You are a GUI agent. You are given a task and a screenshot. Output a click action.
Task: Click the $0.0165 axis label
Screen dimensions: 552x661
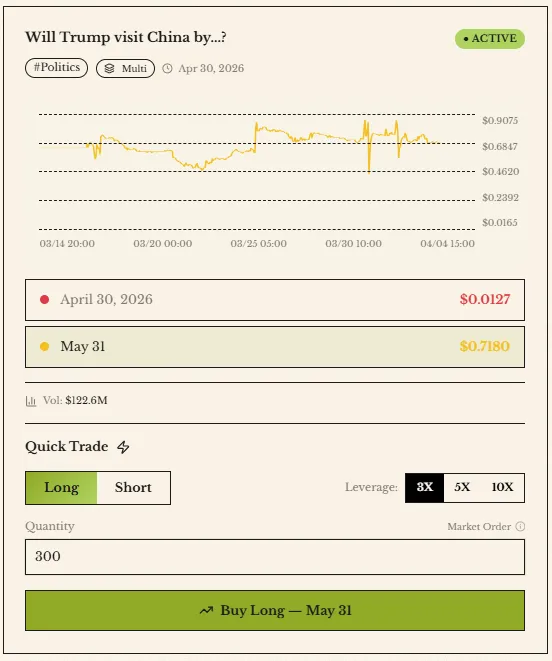click(500, 223)
